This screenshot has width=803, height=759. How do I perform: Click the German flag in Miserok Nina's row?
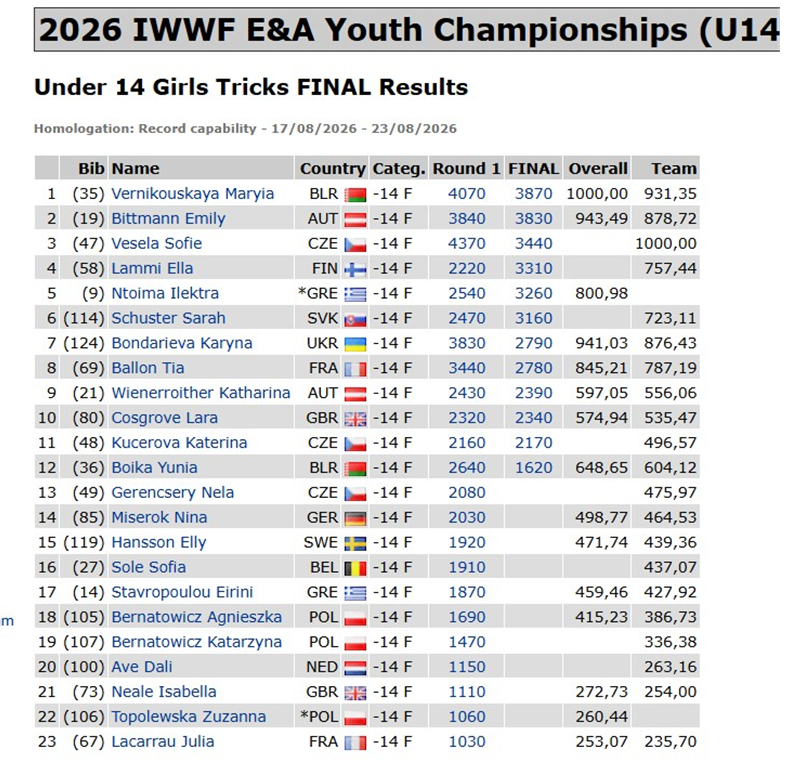click(355, 519)
